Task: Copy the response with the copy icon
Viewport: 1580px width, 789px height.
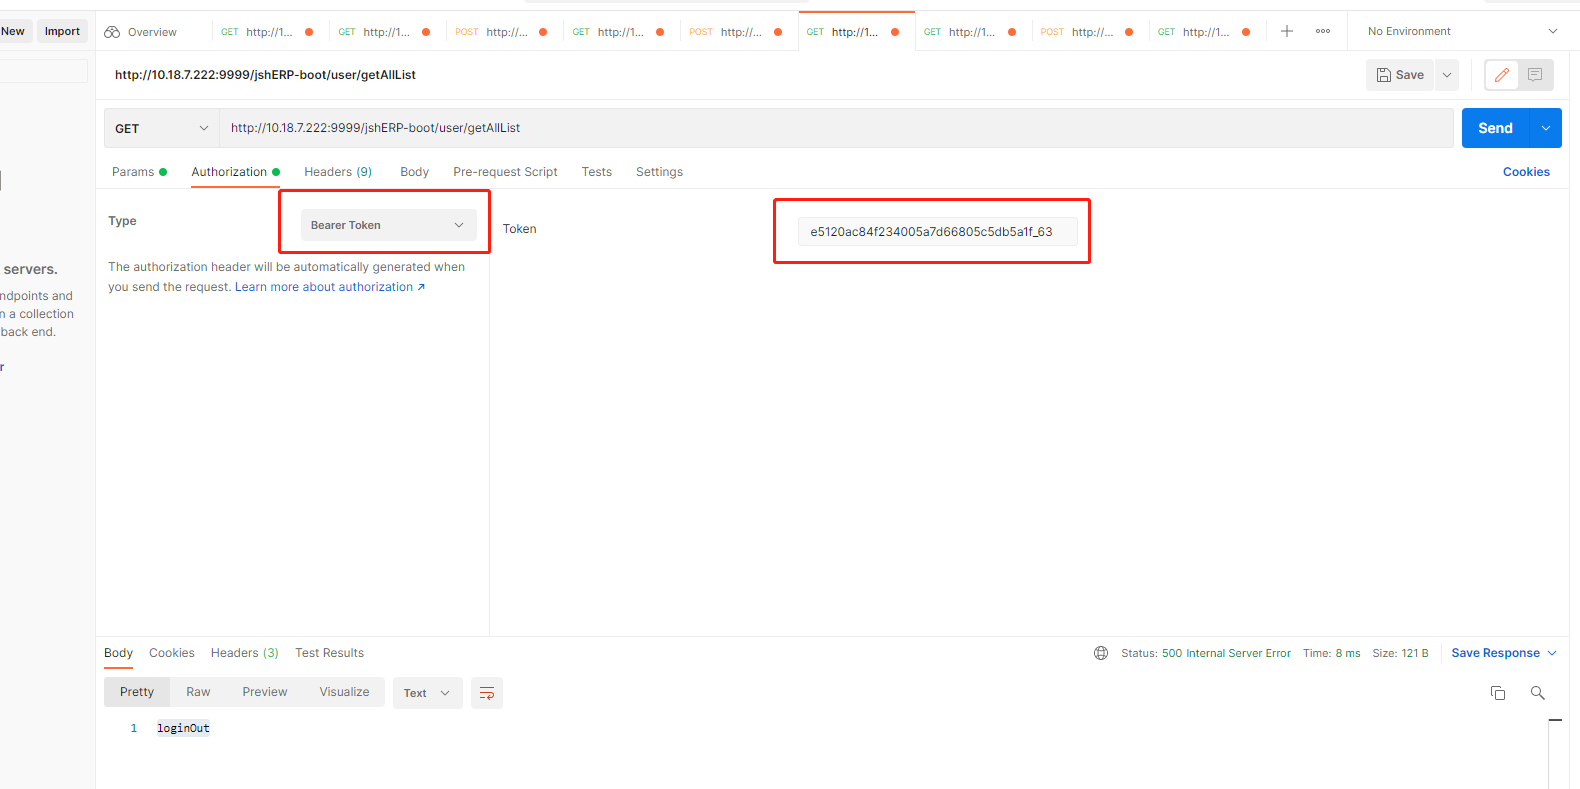Action: [x=1498, y=693]
